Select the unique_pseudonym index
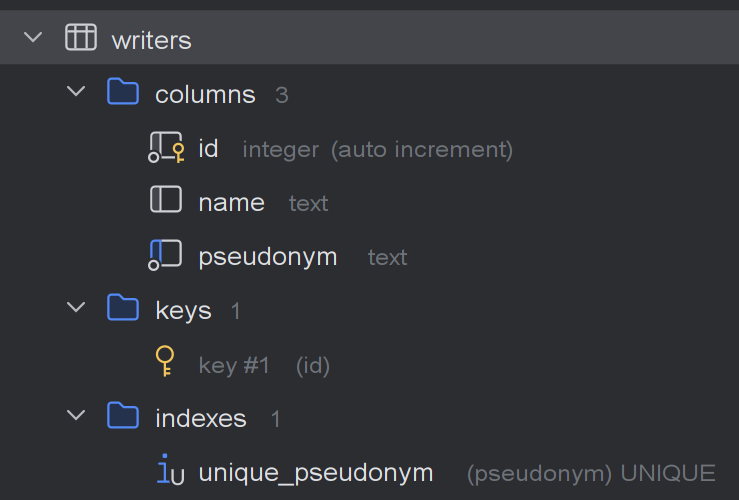 coord(316,473)
